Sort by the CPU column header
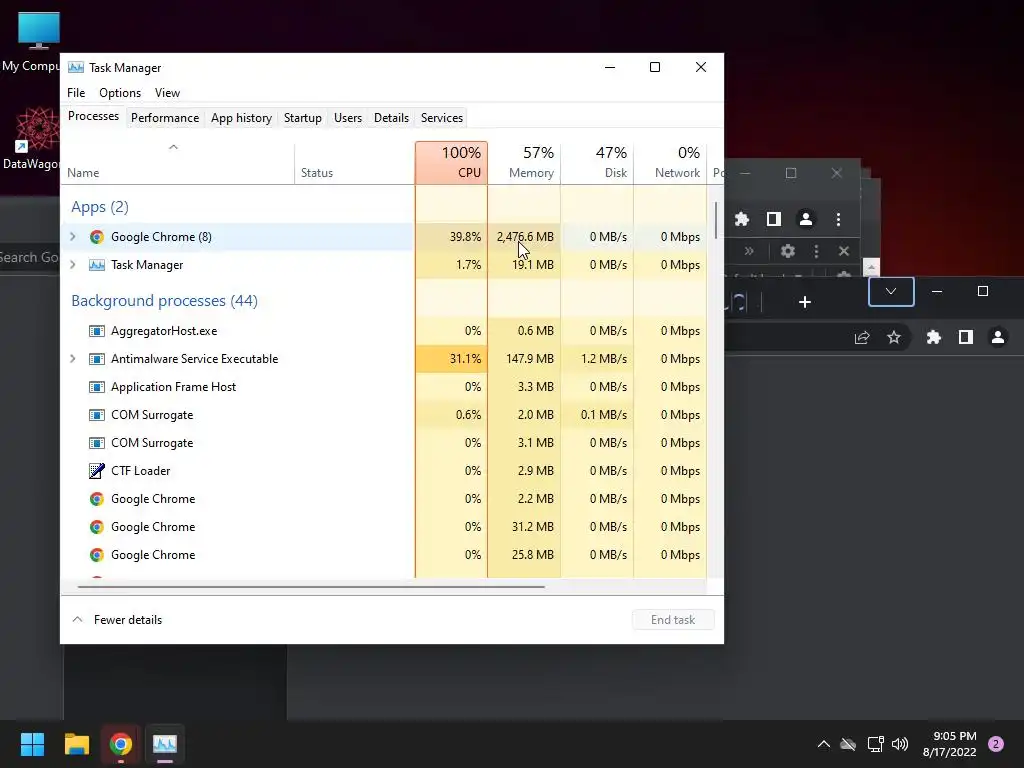The height and width of the screenshot is (768, 1024). click(x=451, y=163)
